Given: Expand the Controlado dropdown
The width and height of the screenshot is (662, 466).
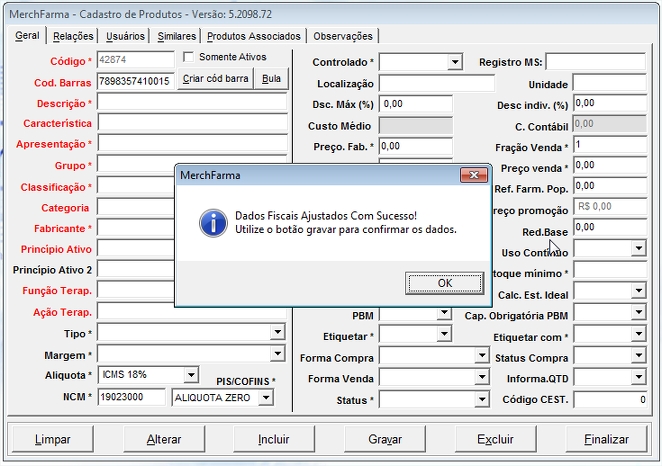Looking at the screenshot, I should tap(455, 62).
